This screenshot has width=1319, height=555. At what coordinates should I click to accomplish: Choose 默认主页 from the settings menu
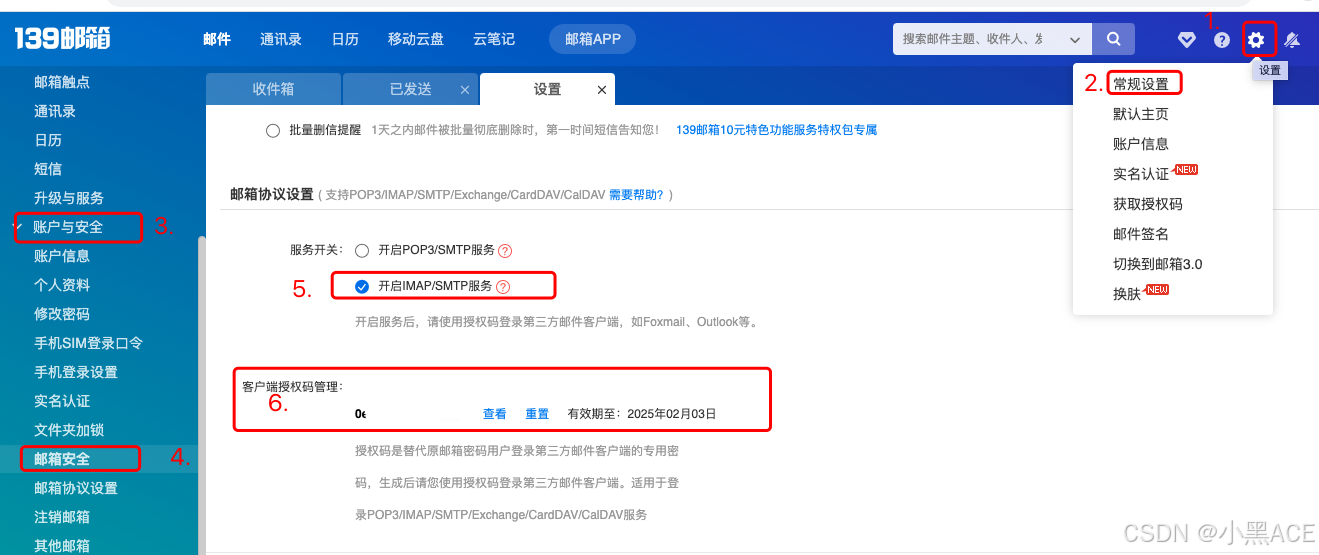1141,114
